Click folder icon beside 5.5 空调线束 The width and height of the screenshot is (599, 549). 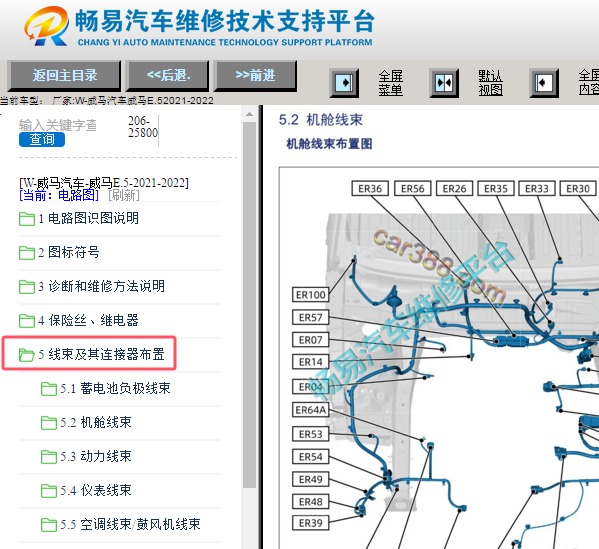[x=49, y=525]
